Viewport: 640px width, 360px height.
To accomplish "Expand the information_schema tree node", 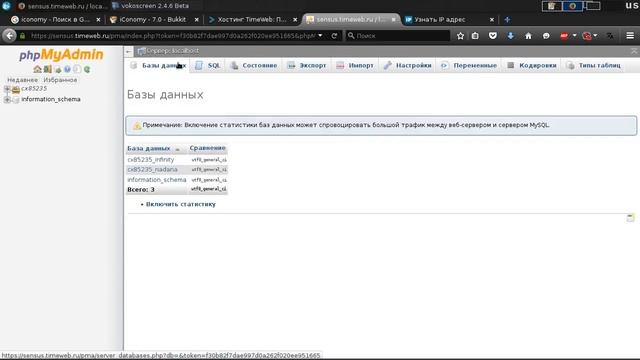I will coord(7,99).
